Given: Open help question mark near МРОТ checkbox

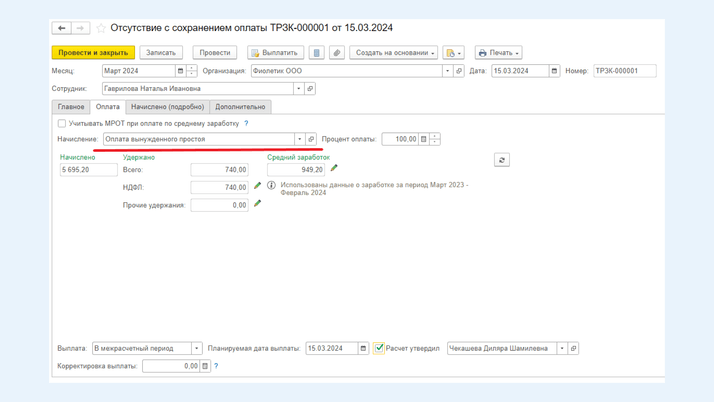Looking at the screenshot, I should click(x=246, y=123).
